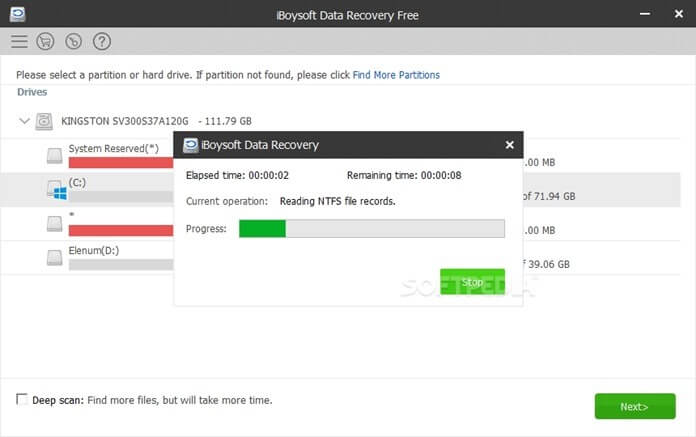Select the System Reserved partition icon
The width and height of the screenshot is (696, 437).
point(55,156)
